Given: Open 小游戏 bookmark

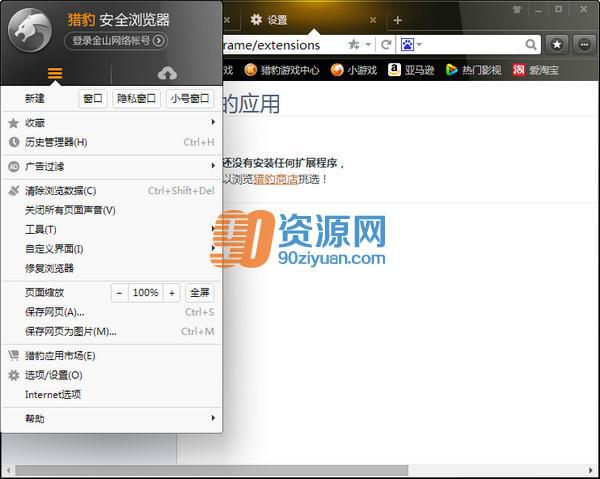Looking at the screenshot, I should click(x=354, y=70).
